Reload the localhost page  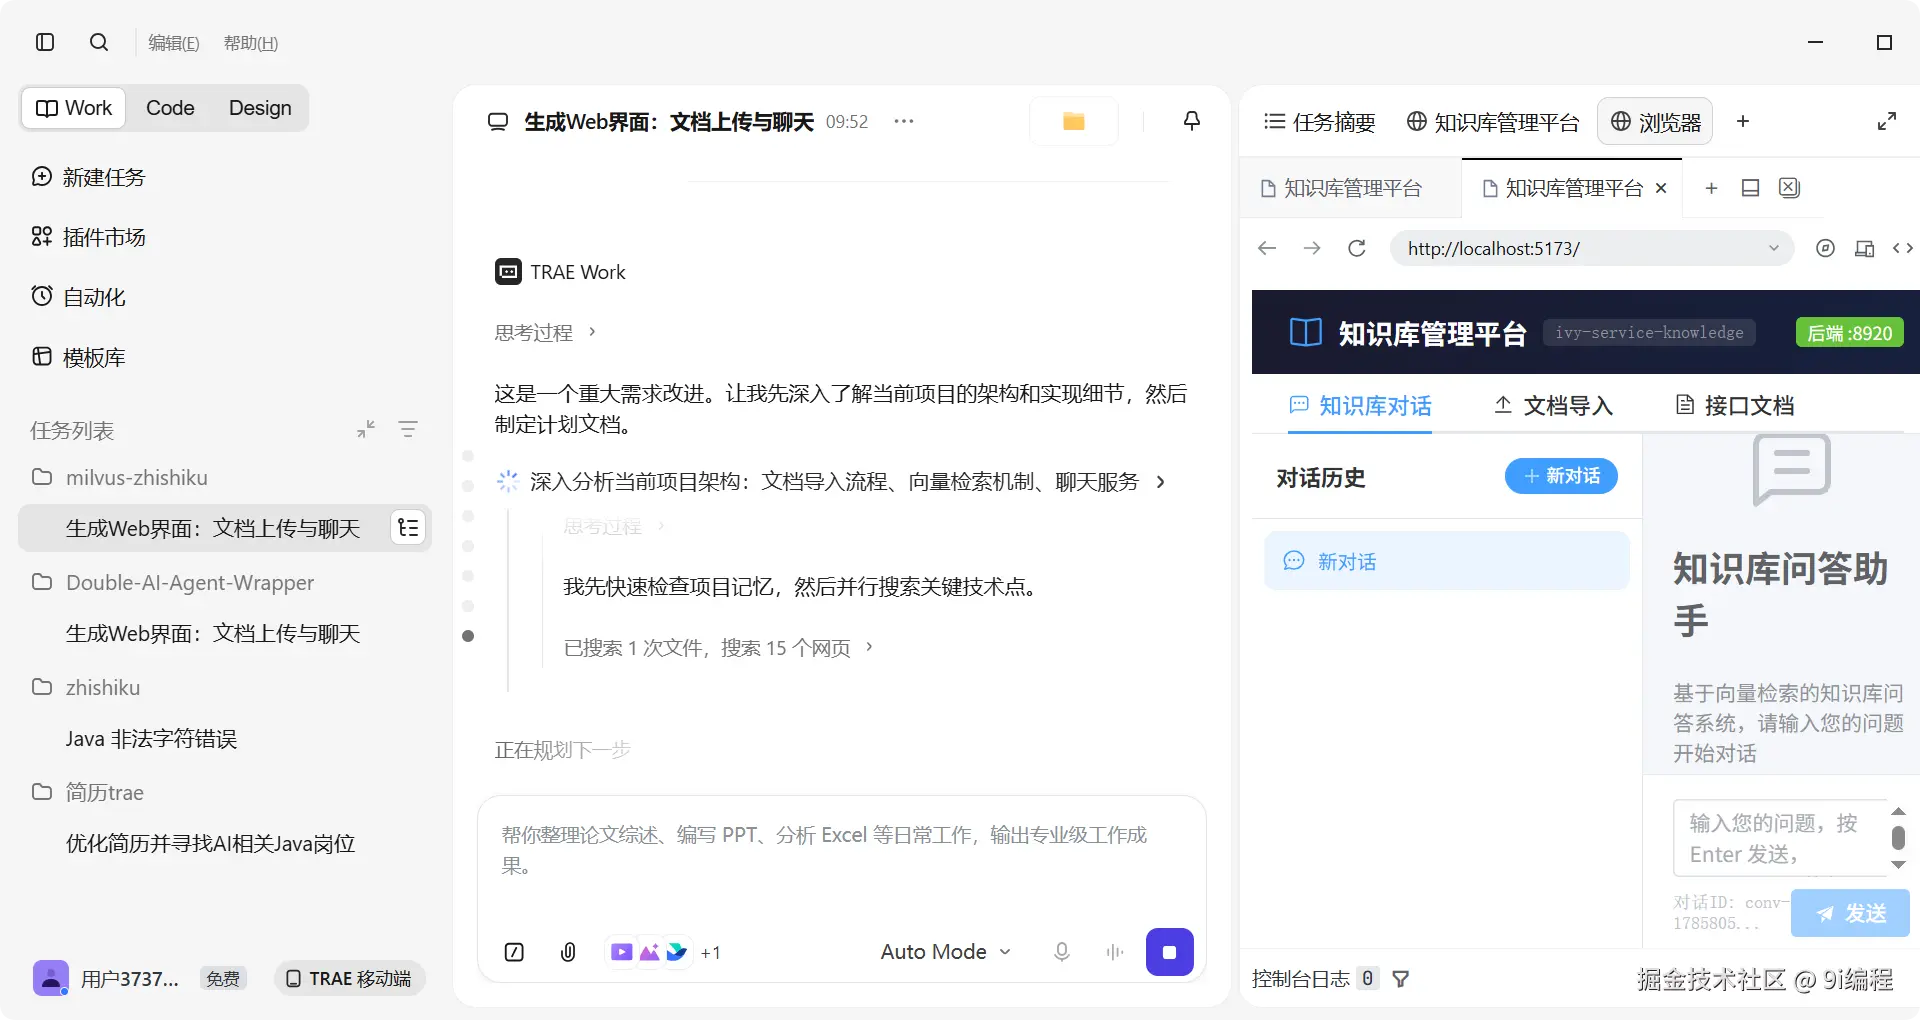tap(1357, 248)
